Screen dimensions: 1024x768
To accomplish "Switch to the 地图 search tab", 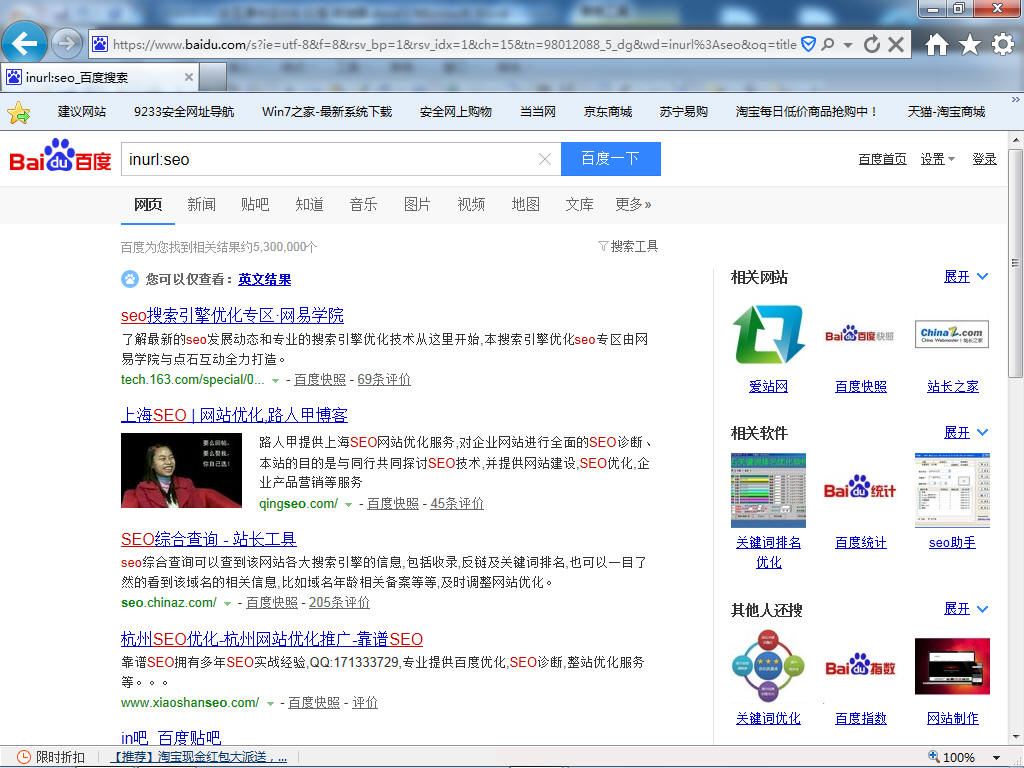I will click(525, 204).
